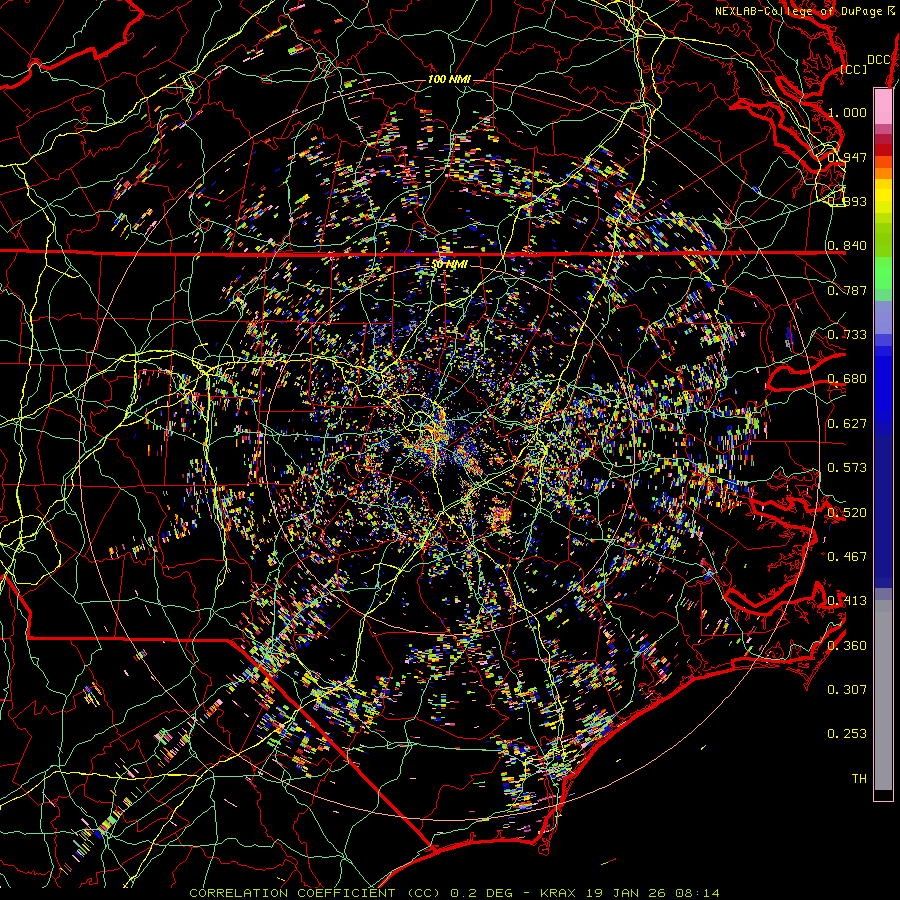Select the 0.680 legend value
Viewport: 900px width, 900px height.
[x=847, y=379]
